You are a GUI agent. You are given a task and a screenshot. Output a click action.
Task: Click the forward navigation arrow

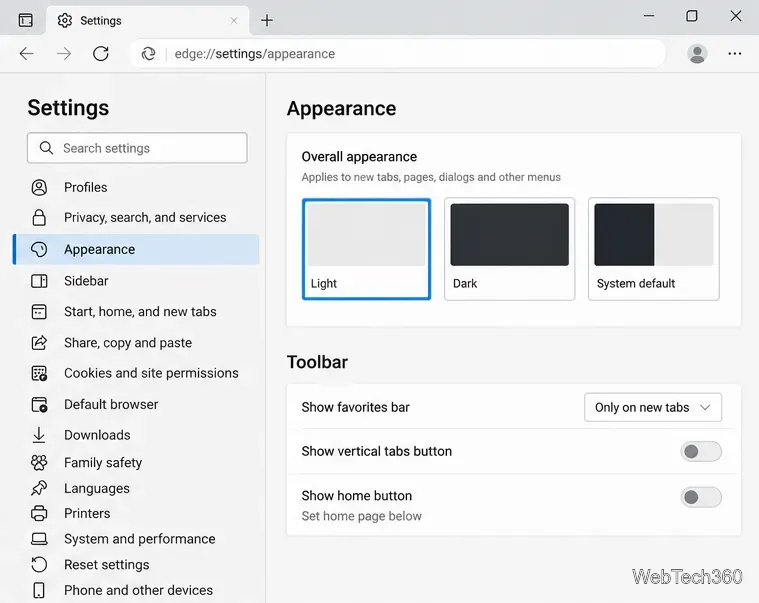pos(63,54)
